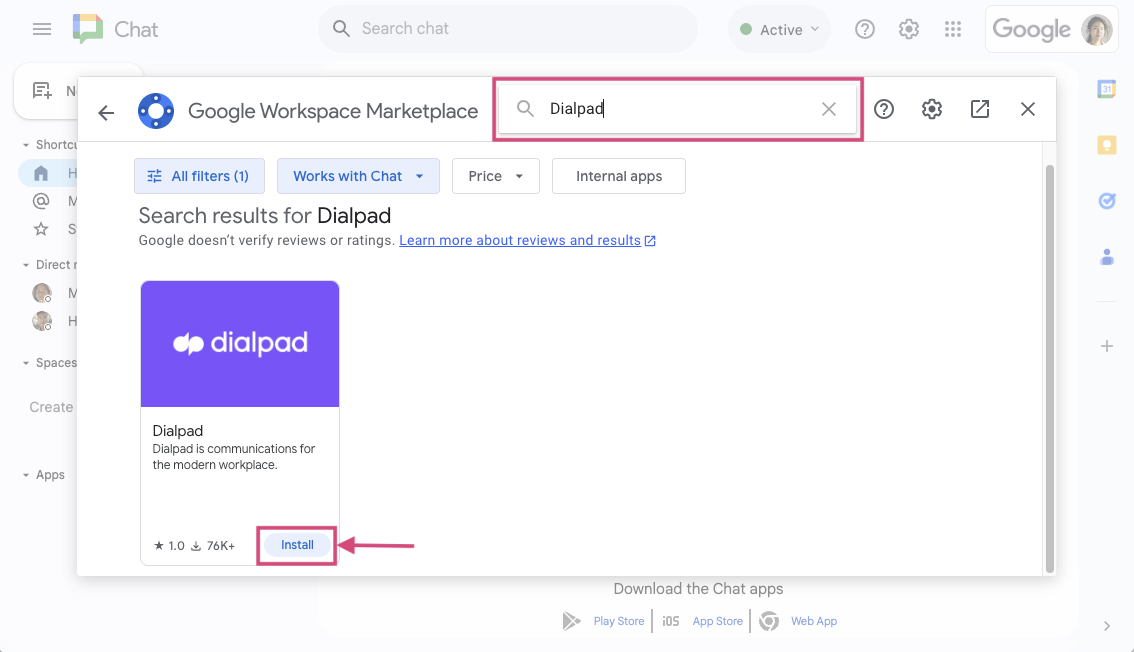Collapse the Spaces section
This screenshot has width=1134, height=652.
[26, 363]
